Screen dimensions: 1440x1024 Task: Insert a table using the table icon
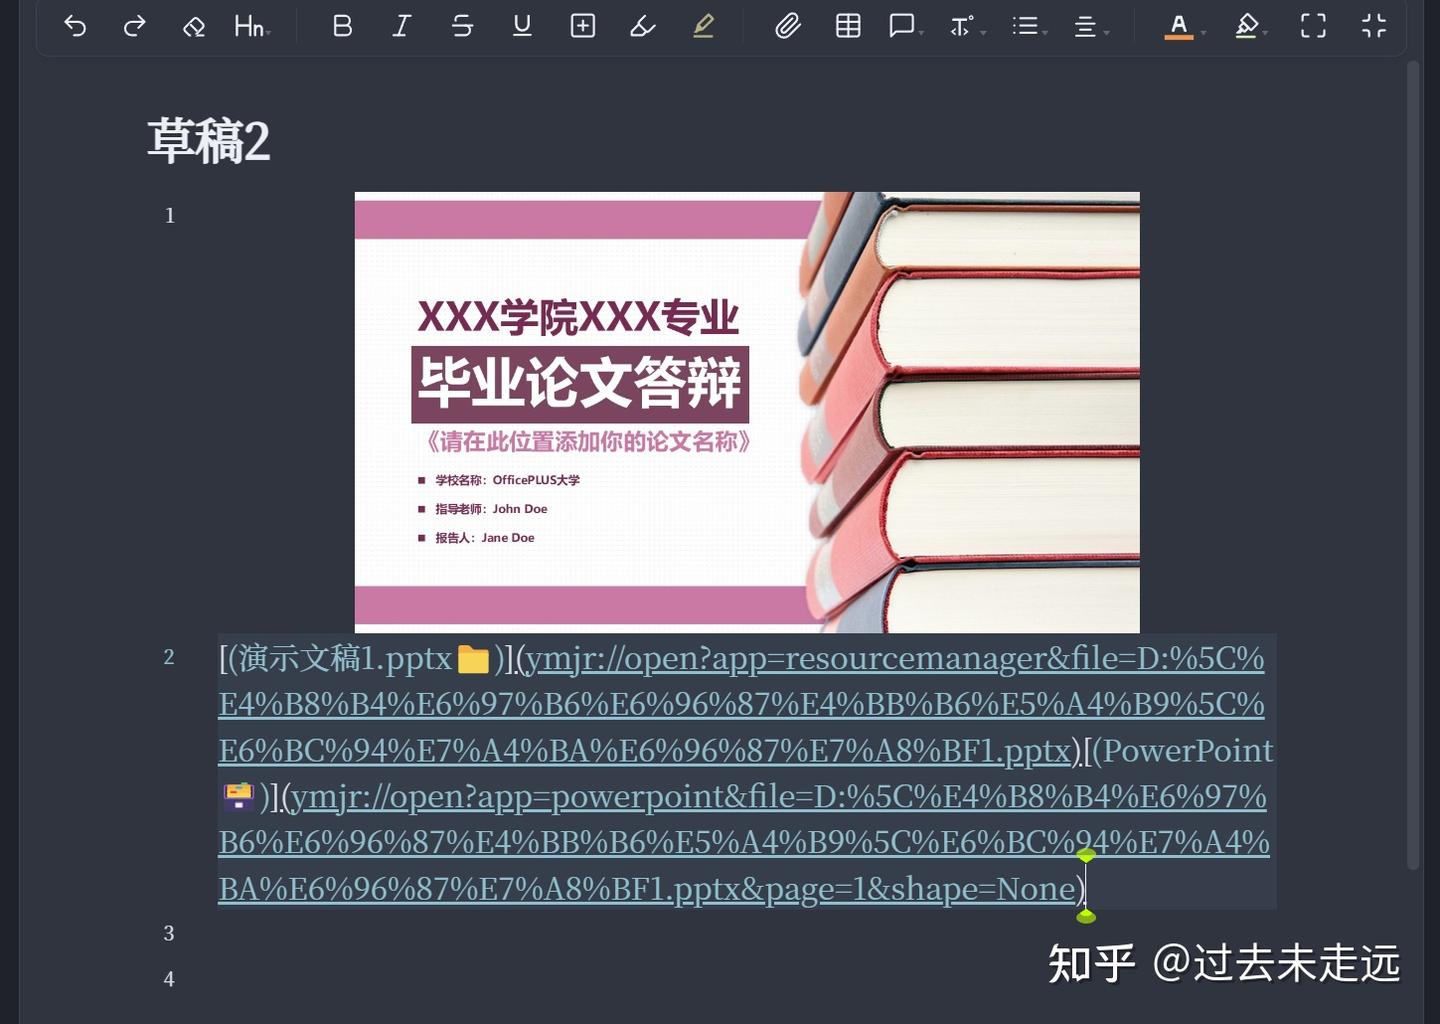click(x=847, y=27)
